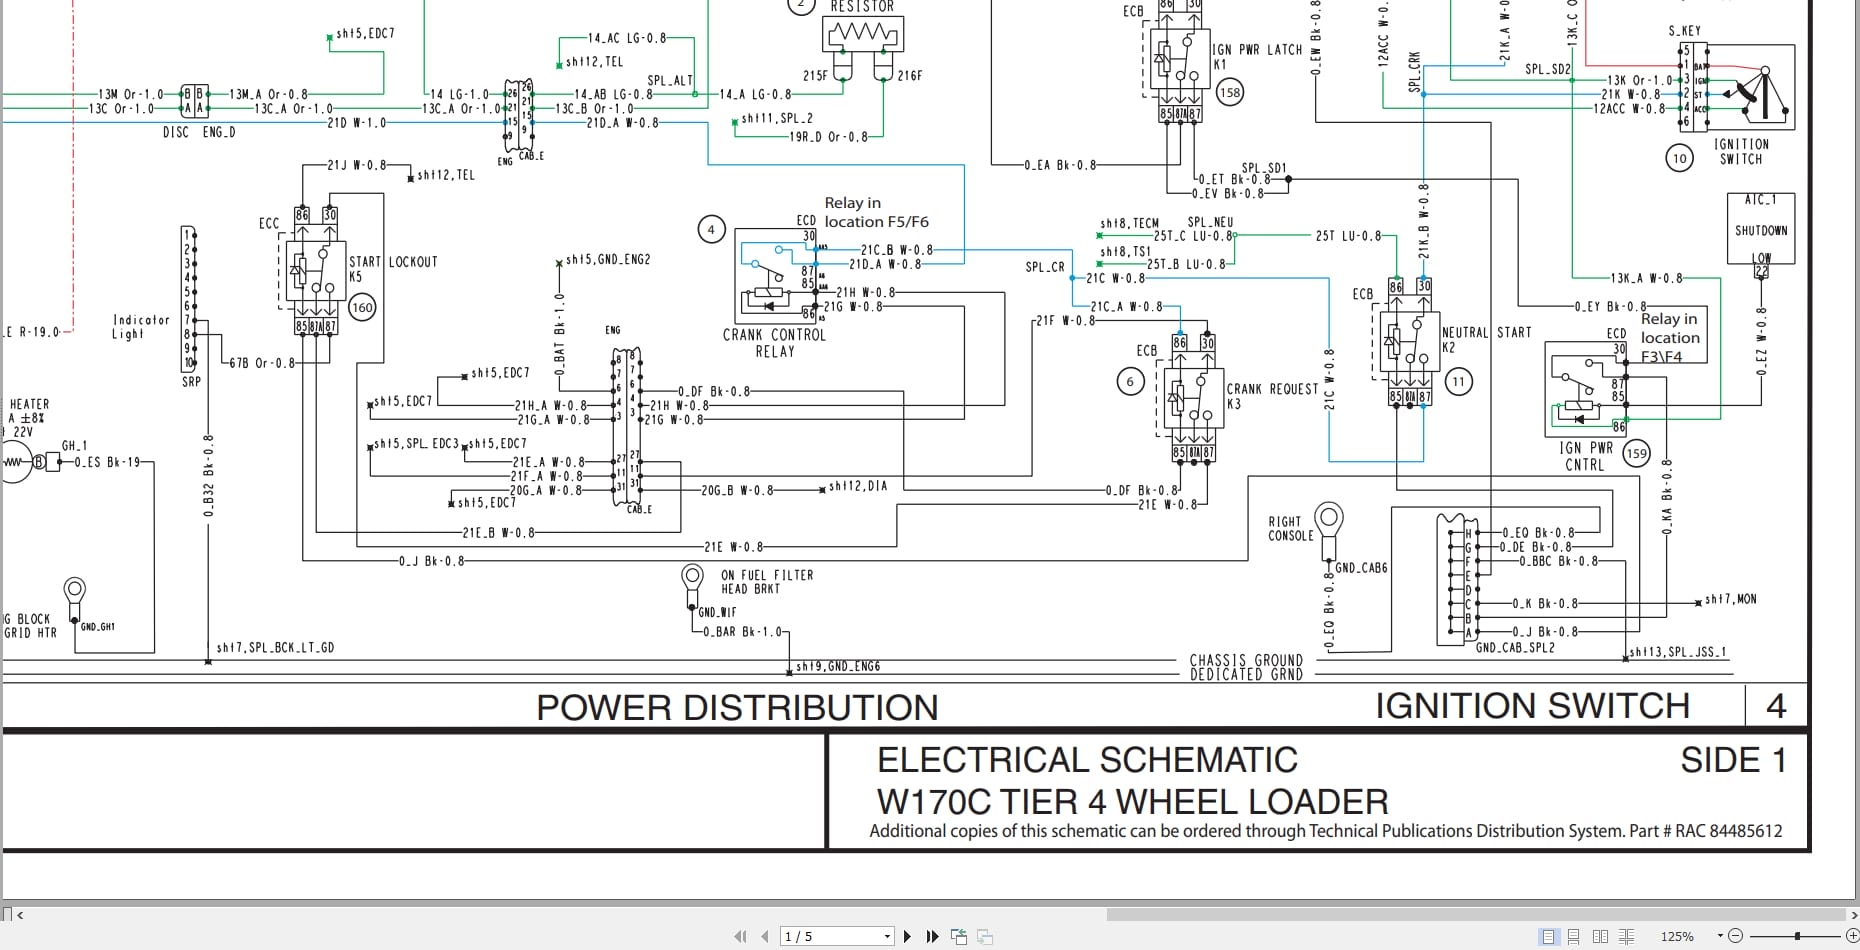Zoom in using the plus icon
The width and height of the screenshot is (1860, 950).
1853,937
